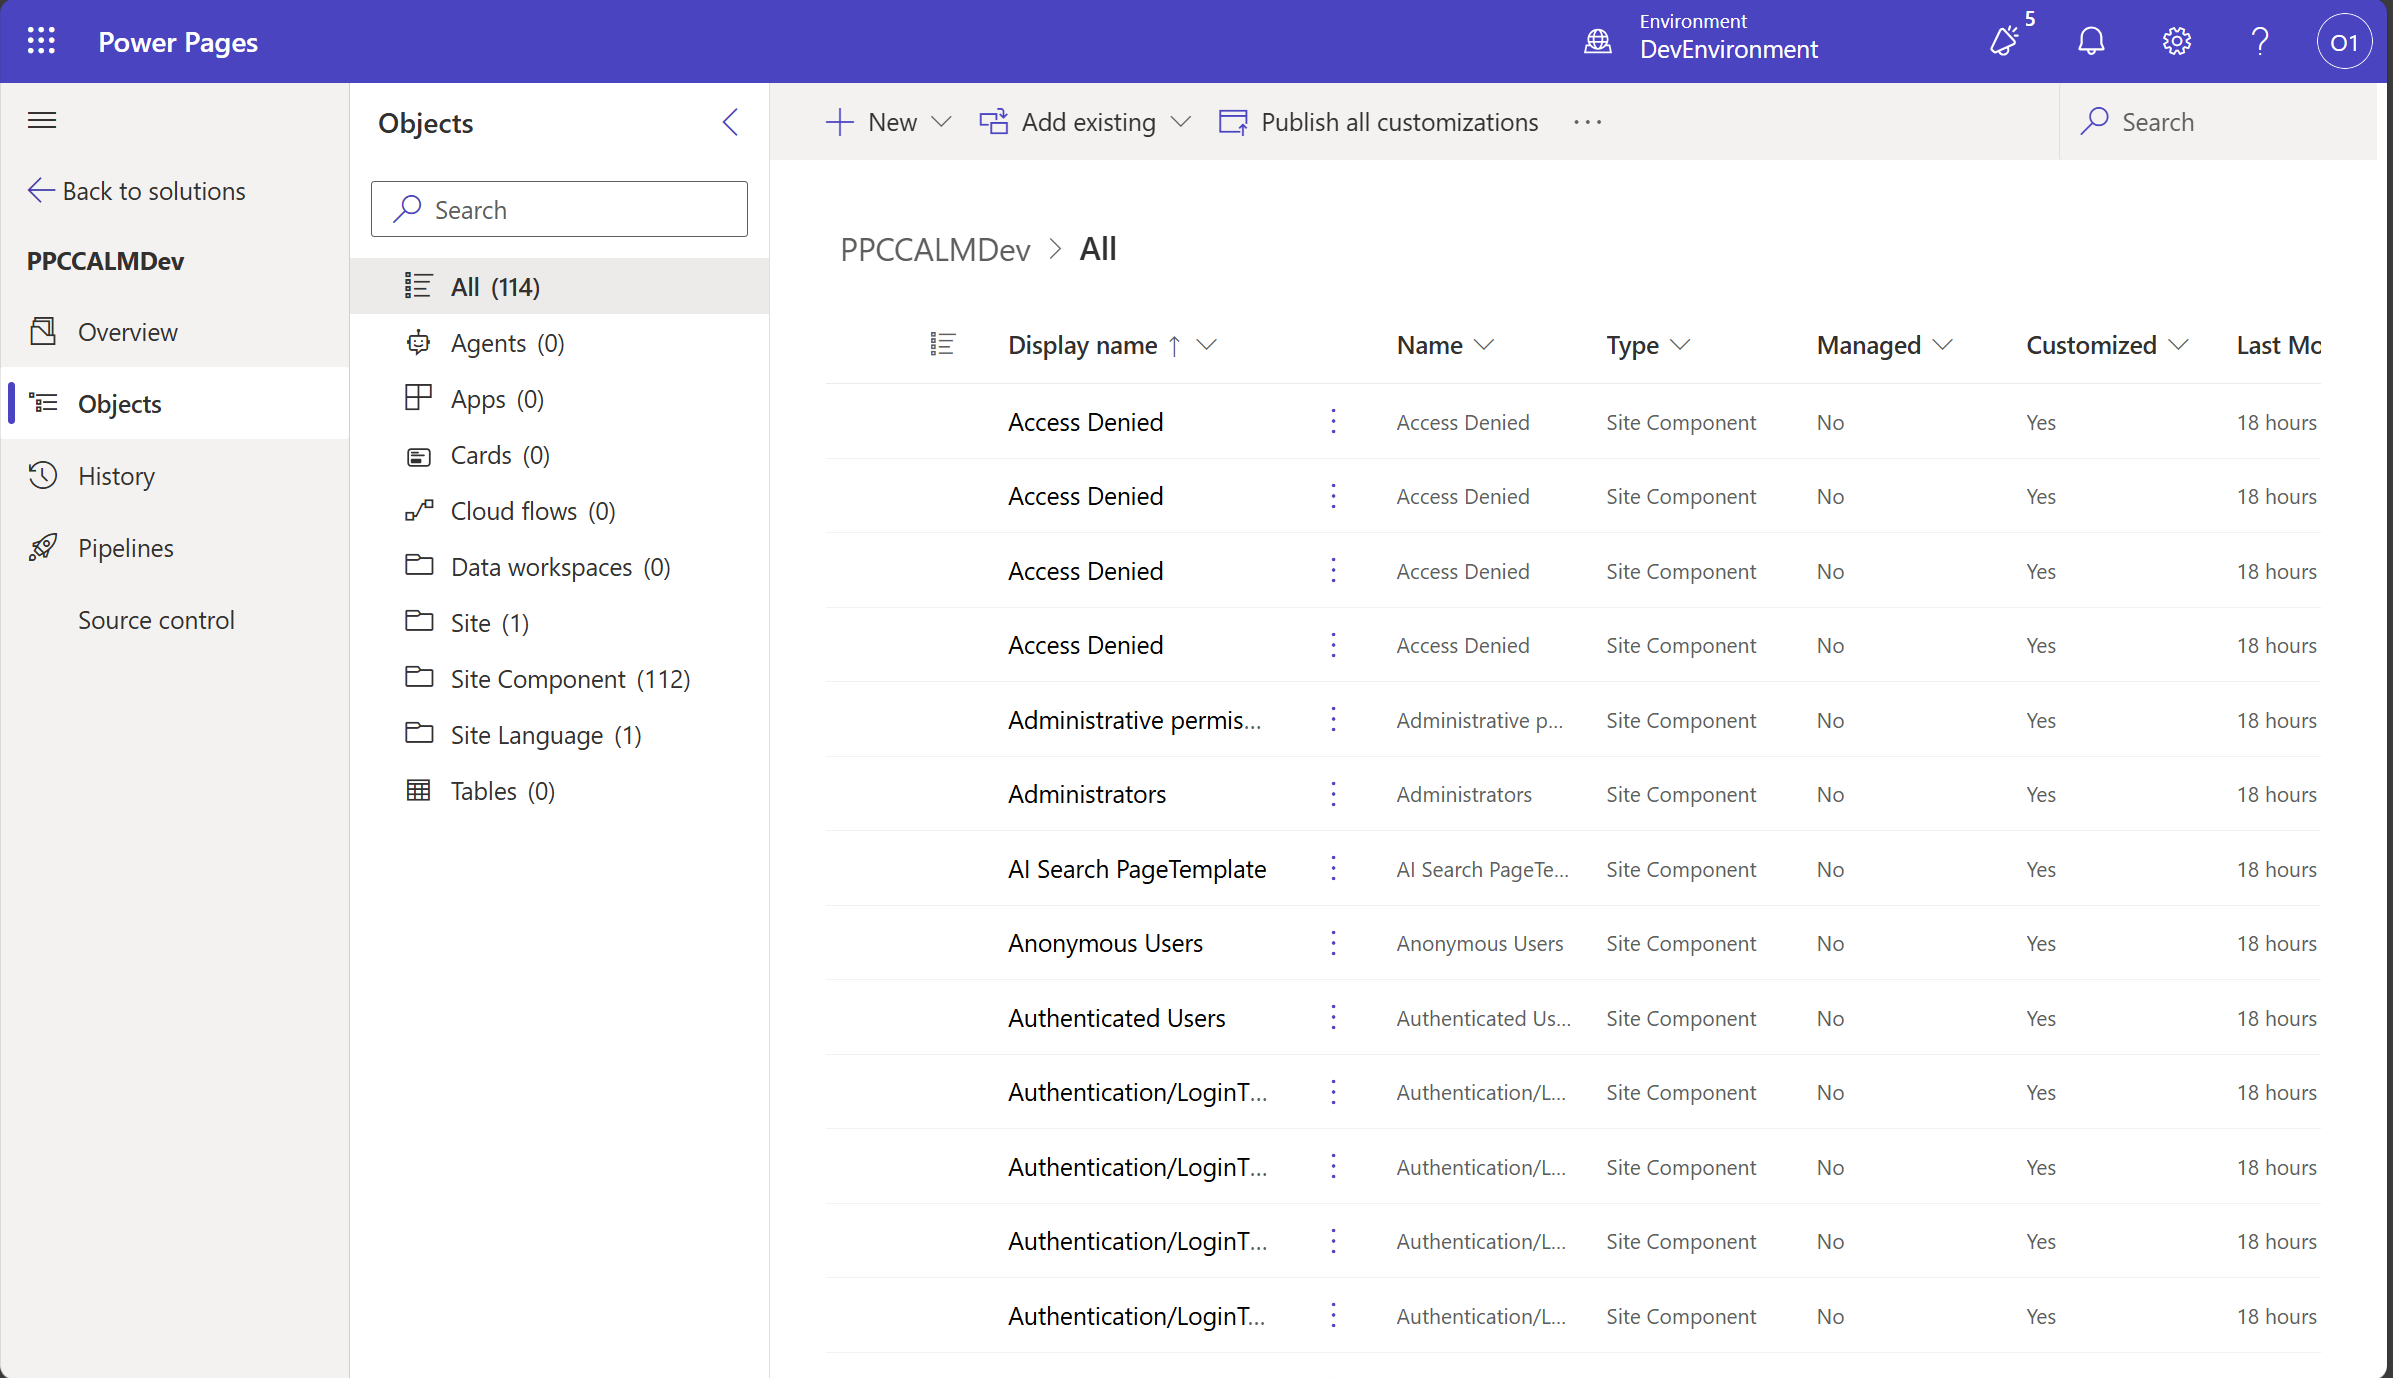
Task: Click the notifications bell icon
Action: pyautogui.click(x=2091, y=42)
